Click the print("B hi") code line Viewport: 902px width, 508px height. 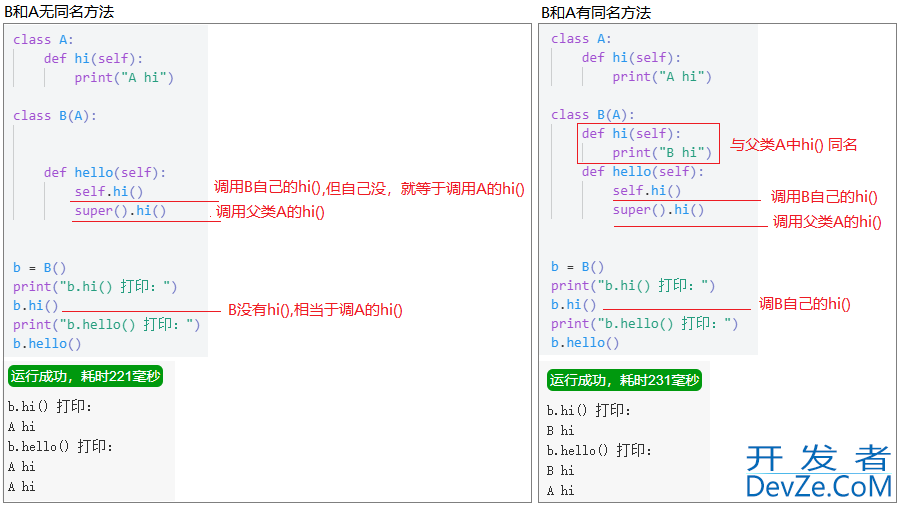(662, 152)
